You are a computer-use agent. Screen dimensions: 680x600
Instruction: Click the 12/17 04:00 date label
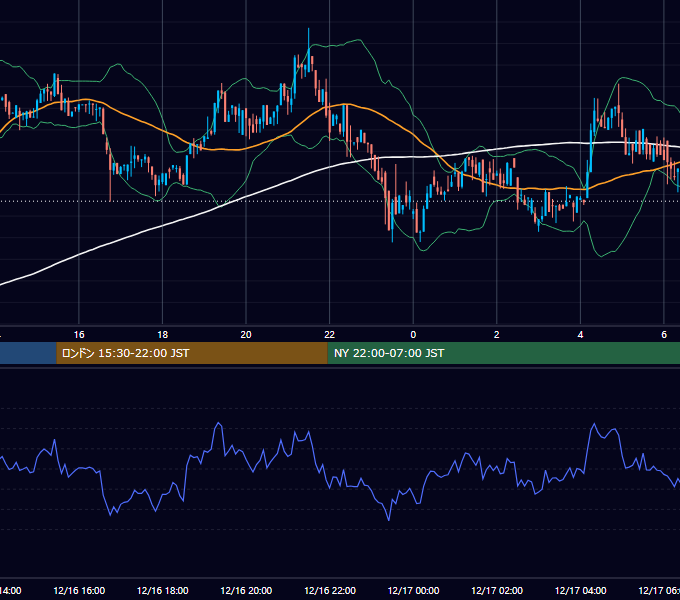point(580,590)
